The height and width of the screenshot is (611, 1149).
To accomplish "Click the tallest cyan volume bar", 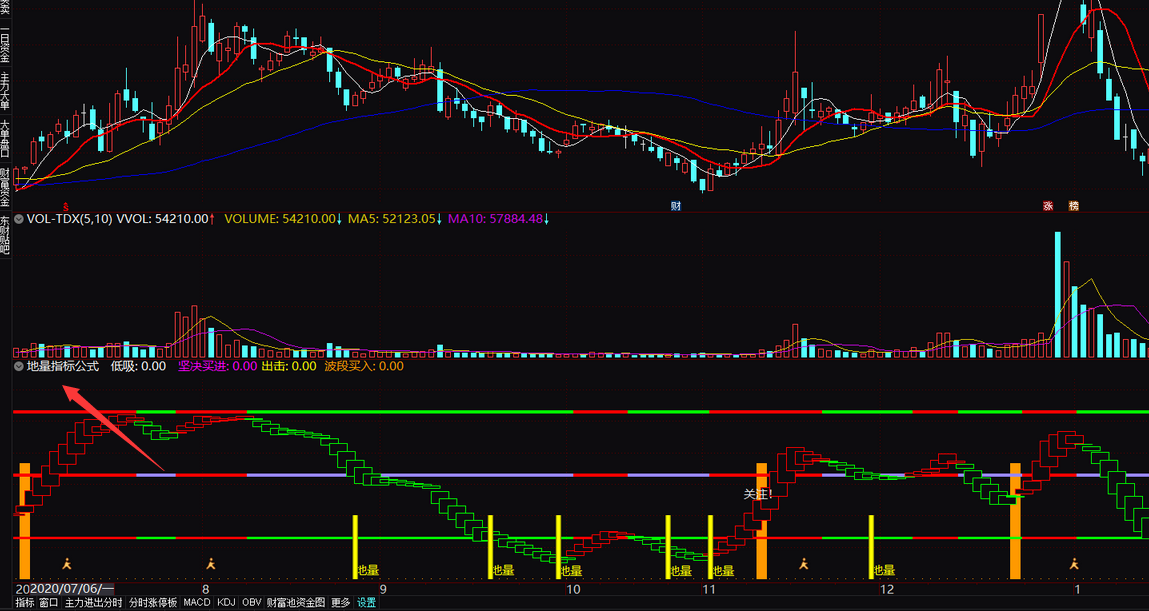I will click(x=1057, y=295).
